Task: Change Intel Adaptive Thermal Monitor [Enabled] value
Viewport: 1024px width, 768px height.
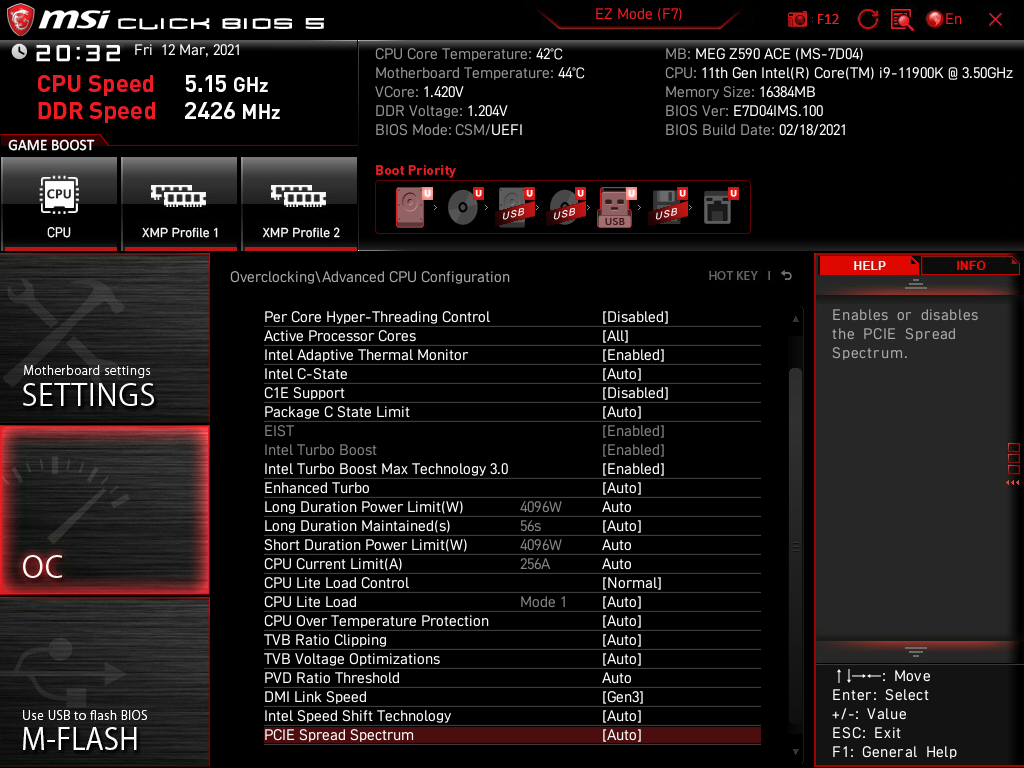Action: pos(633,355)
